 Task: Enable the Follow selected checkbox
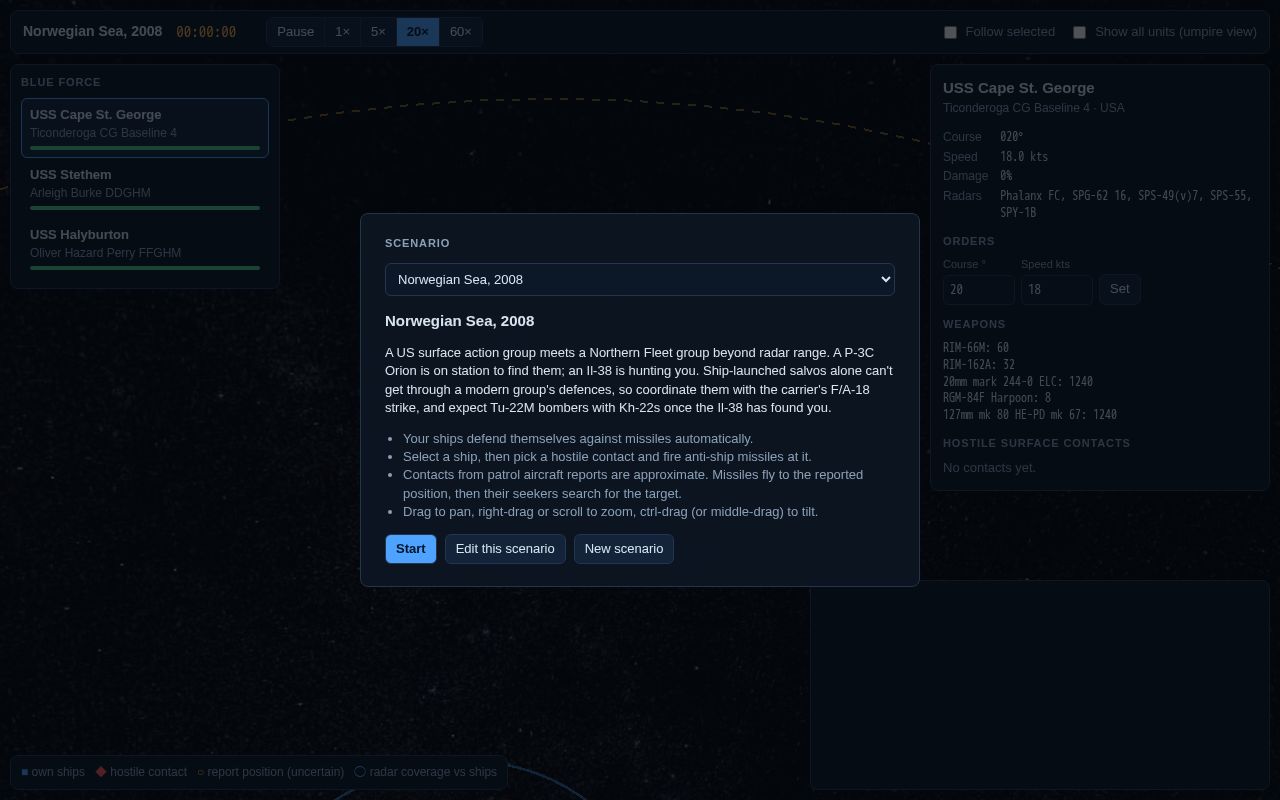click(x=951, y=32)
